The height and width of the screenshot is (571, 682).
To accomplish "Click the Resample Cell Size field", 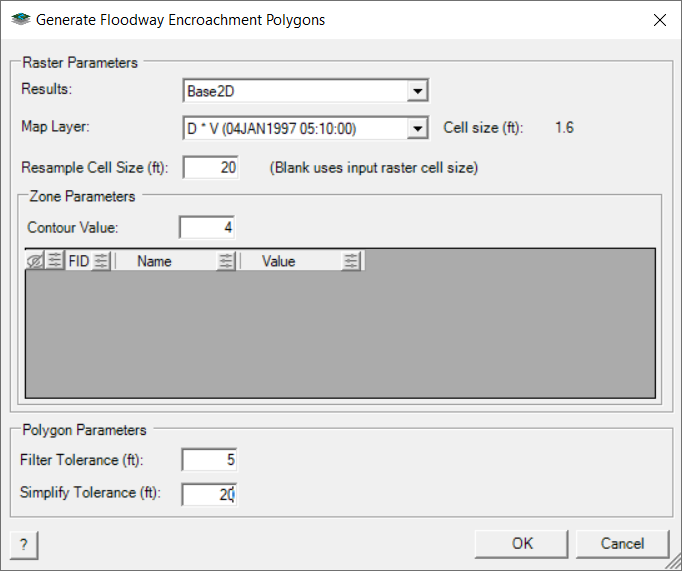I will (x=210, y=167).
